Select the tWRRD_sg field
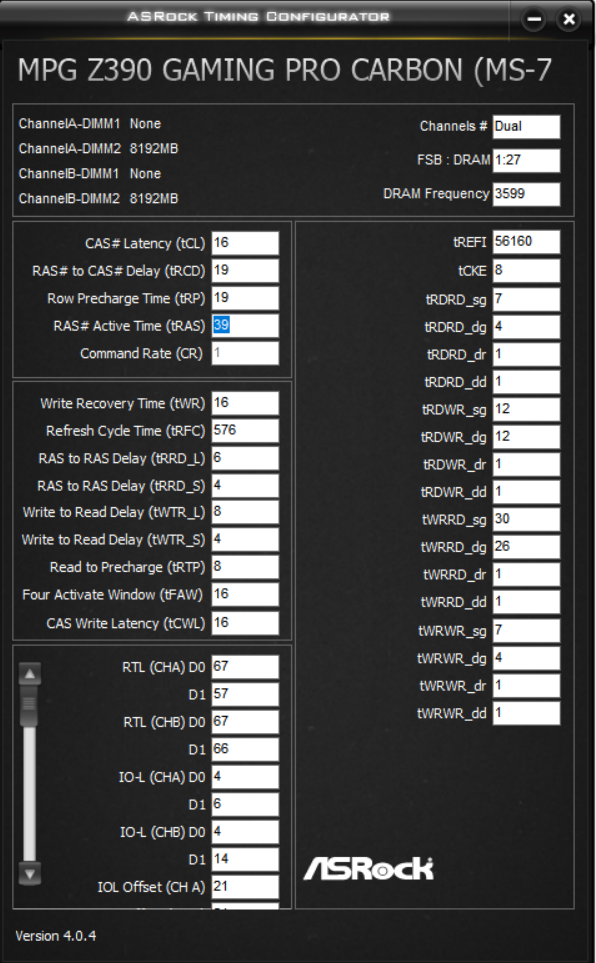This screenshot has height=963, width=596. point(527,520)
